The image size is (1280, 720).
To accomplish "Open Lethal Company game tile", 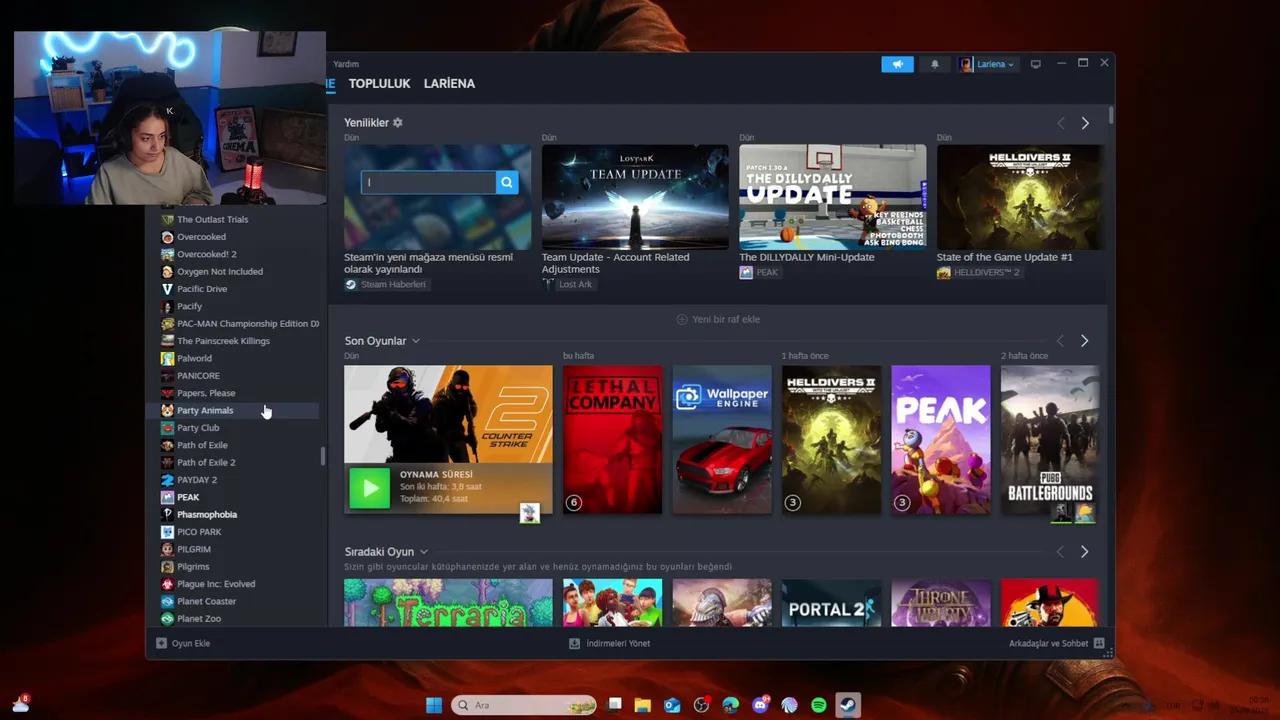I will pos(612,440).
